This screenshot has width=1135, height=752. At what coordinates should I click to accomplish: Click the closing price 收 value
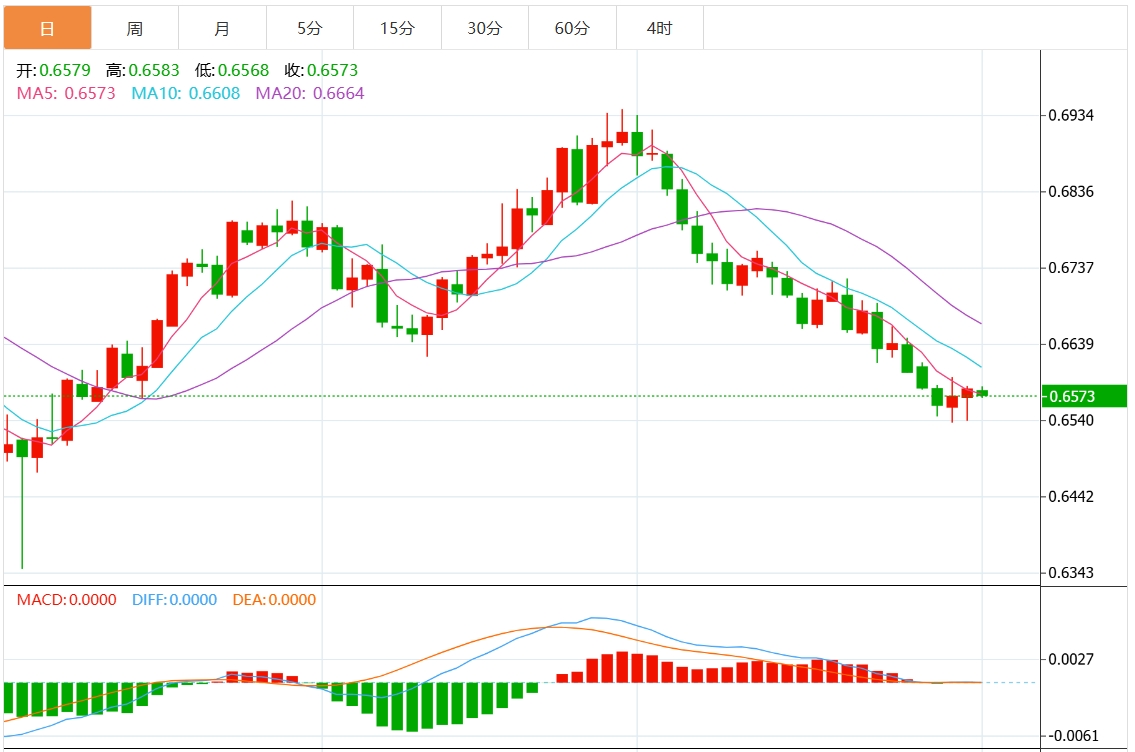click(x=332, y=71)
